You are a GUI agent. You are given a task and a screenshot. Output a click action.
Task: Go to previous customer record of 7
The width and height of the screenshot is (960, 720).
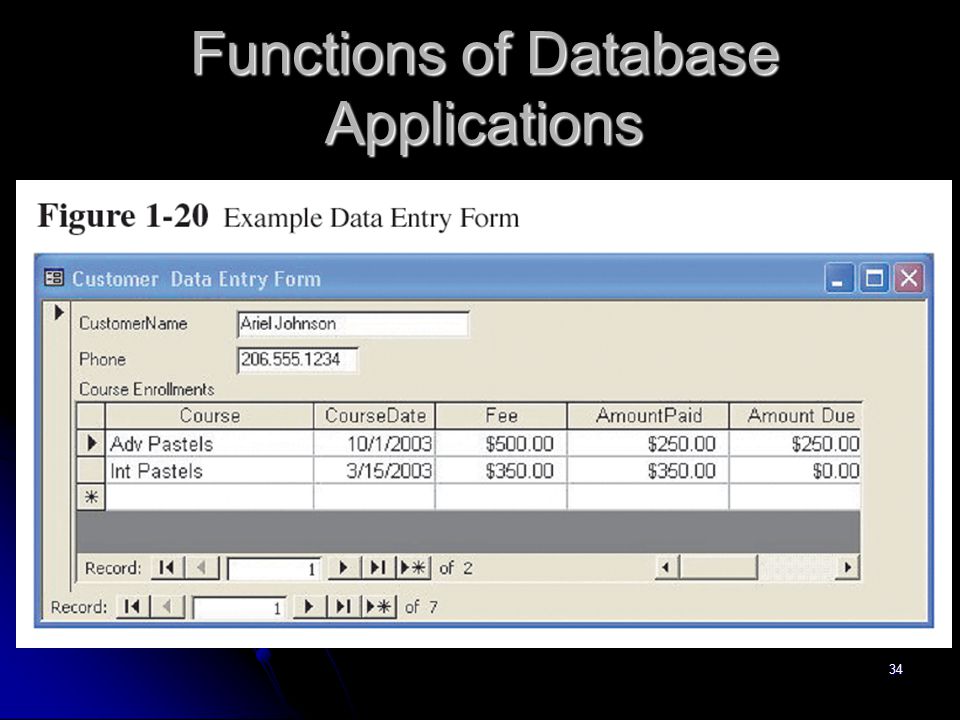tap(167, 607)
